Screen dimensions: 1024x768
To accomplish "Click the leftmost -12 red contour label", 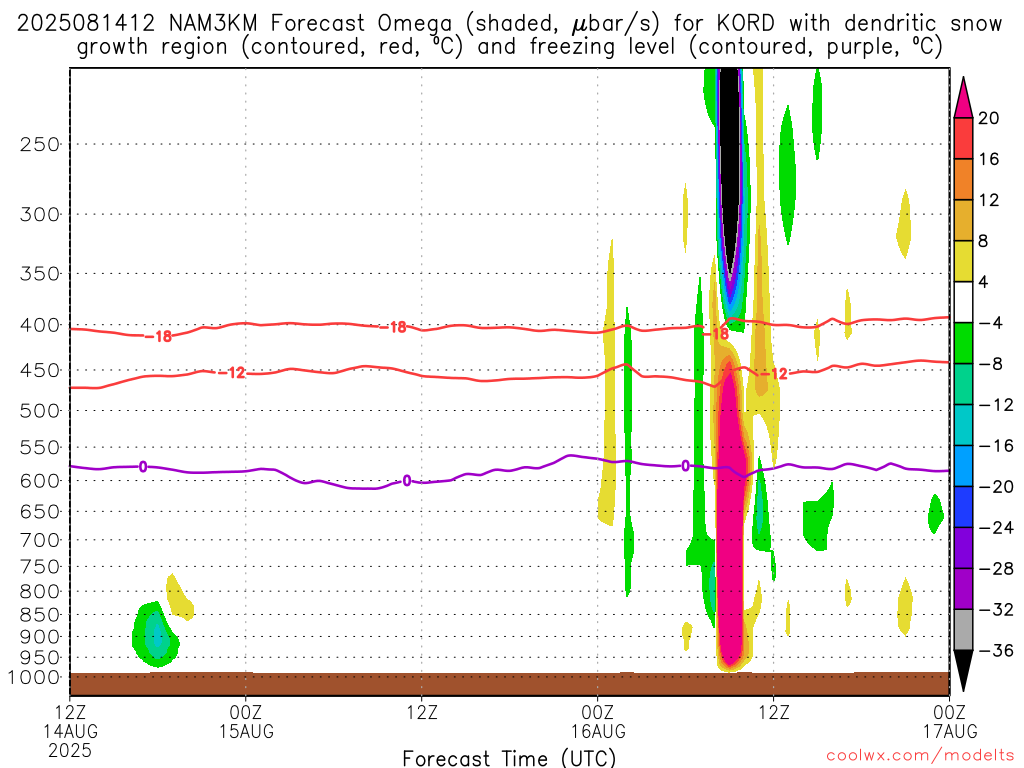I will 232,373.
